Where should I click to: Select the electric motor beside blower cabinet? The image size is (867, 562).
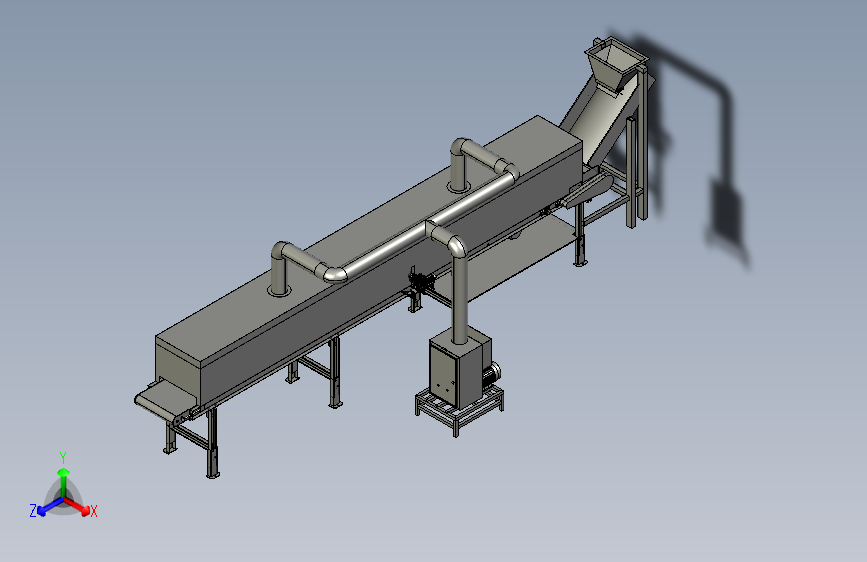[491, 375]
